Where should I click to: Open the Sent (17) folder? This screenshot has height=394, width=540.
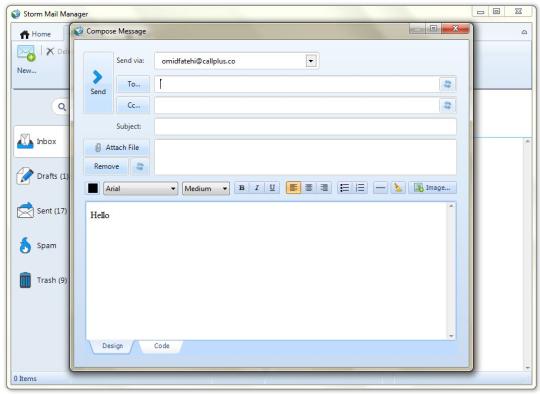pyautogui.click(x=42, y=211)
